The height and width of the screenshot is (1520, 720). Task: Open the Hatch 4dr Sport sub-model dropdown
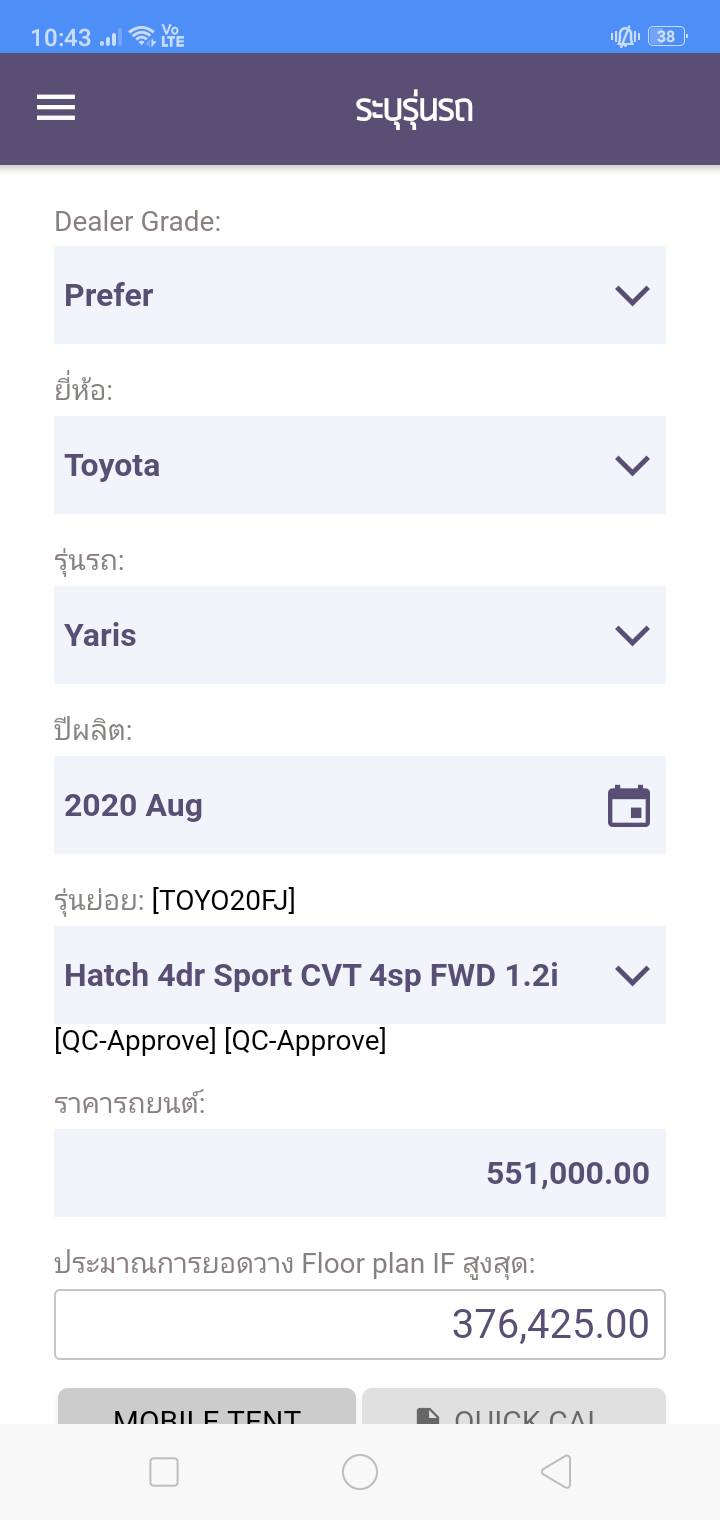[360, 975]
